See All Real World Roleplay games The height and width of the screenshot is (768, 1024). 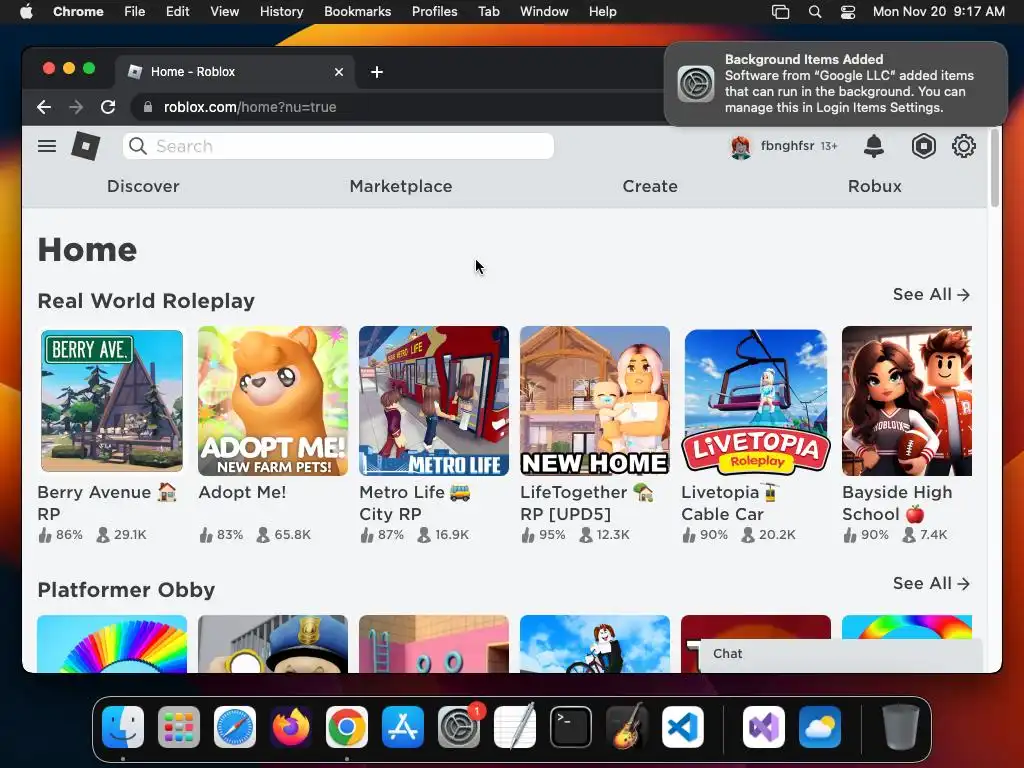click(931, 295)
